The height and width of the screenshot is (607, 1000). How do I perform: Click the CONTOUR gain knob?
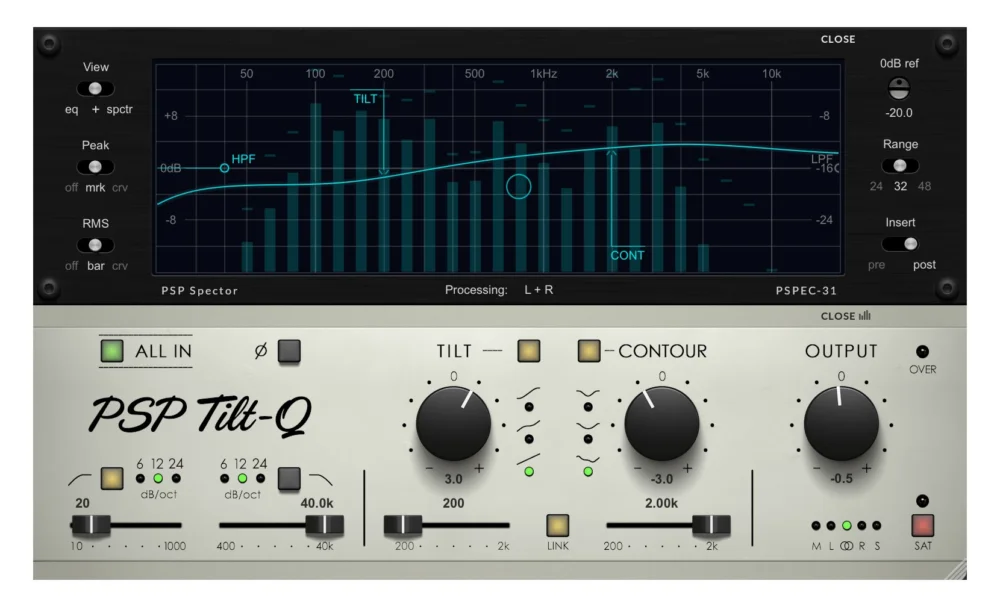(x=661, y=423)
